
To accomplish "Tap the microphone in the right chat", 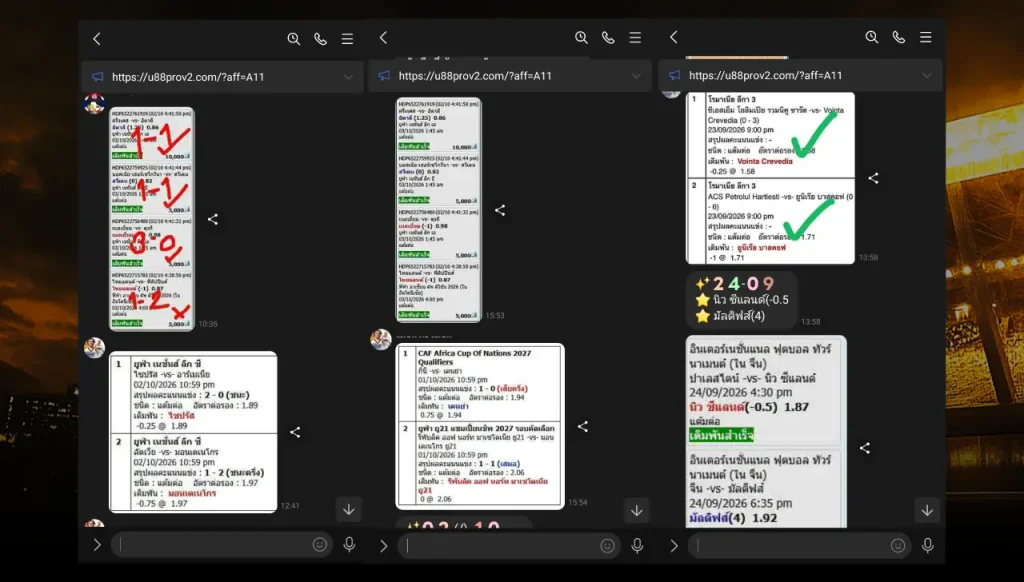I will coord(927,545).
